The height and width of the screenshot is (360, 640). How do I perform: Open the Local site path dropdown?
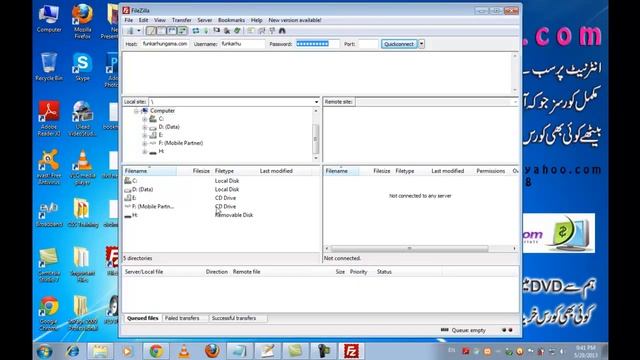coord(316,102)
